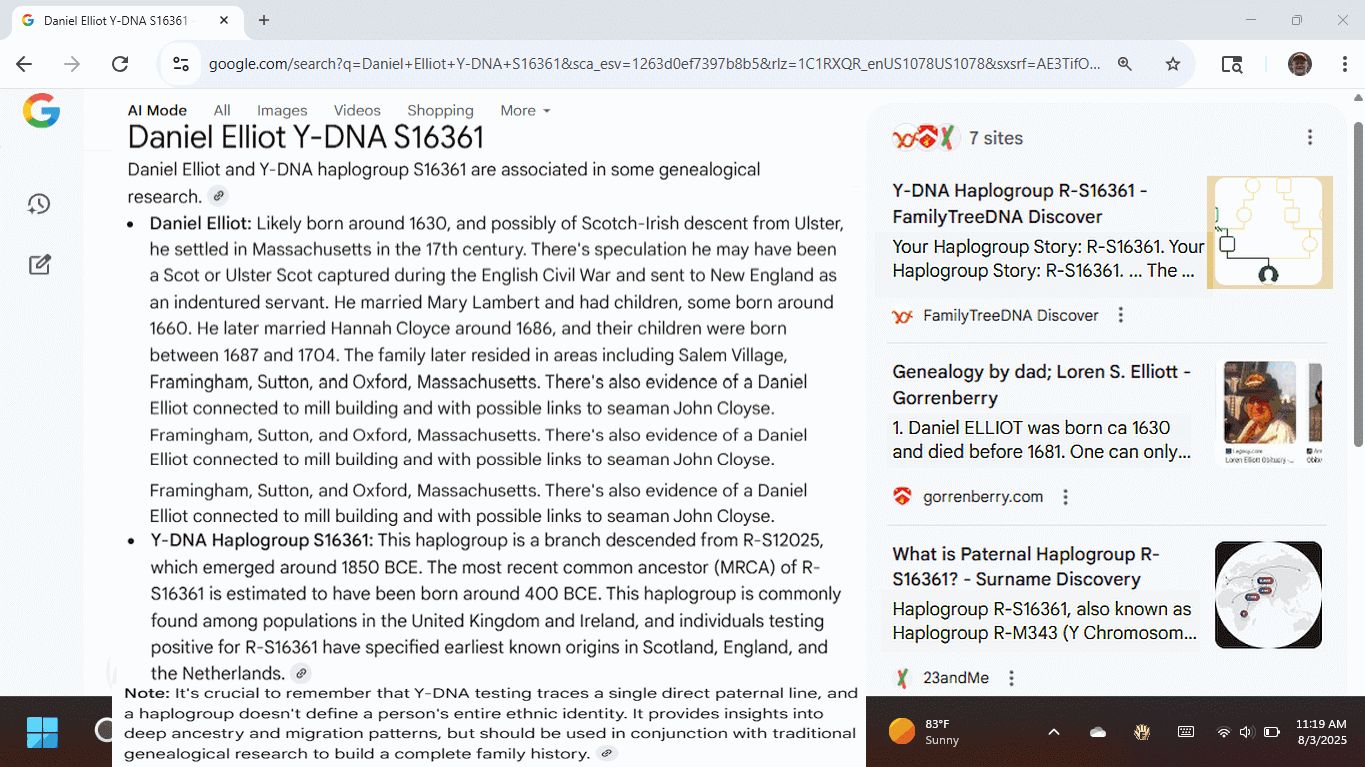Show hidden system tray icons chevron
Image resolution: width=1365 pixels, height=767 pixels.
1054,732
